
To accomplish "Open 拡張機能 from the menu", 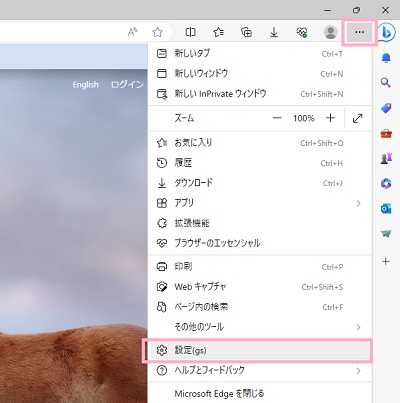I will (260, 223).
